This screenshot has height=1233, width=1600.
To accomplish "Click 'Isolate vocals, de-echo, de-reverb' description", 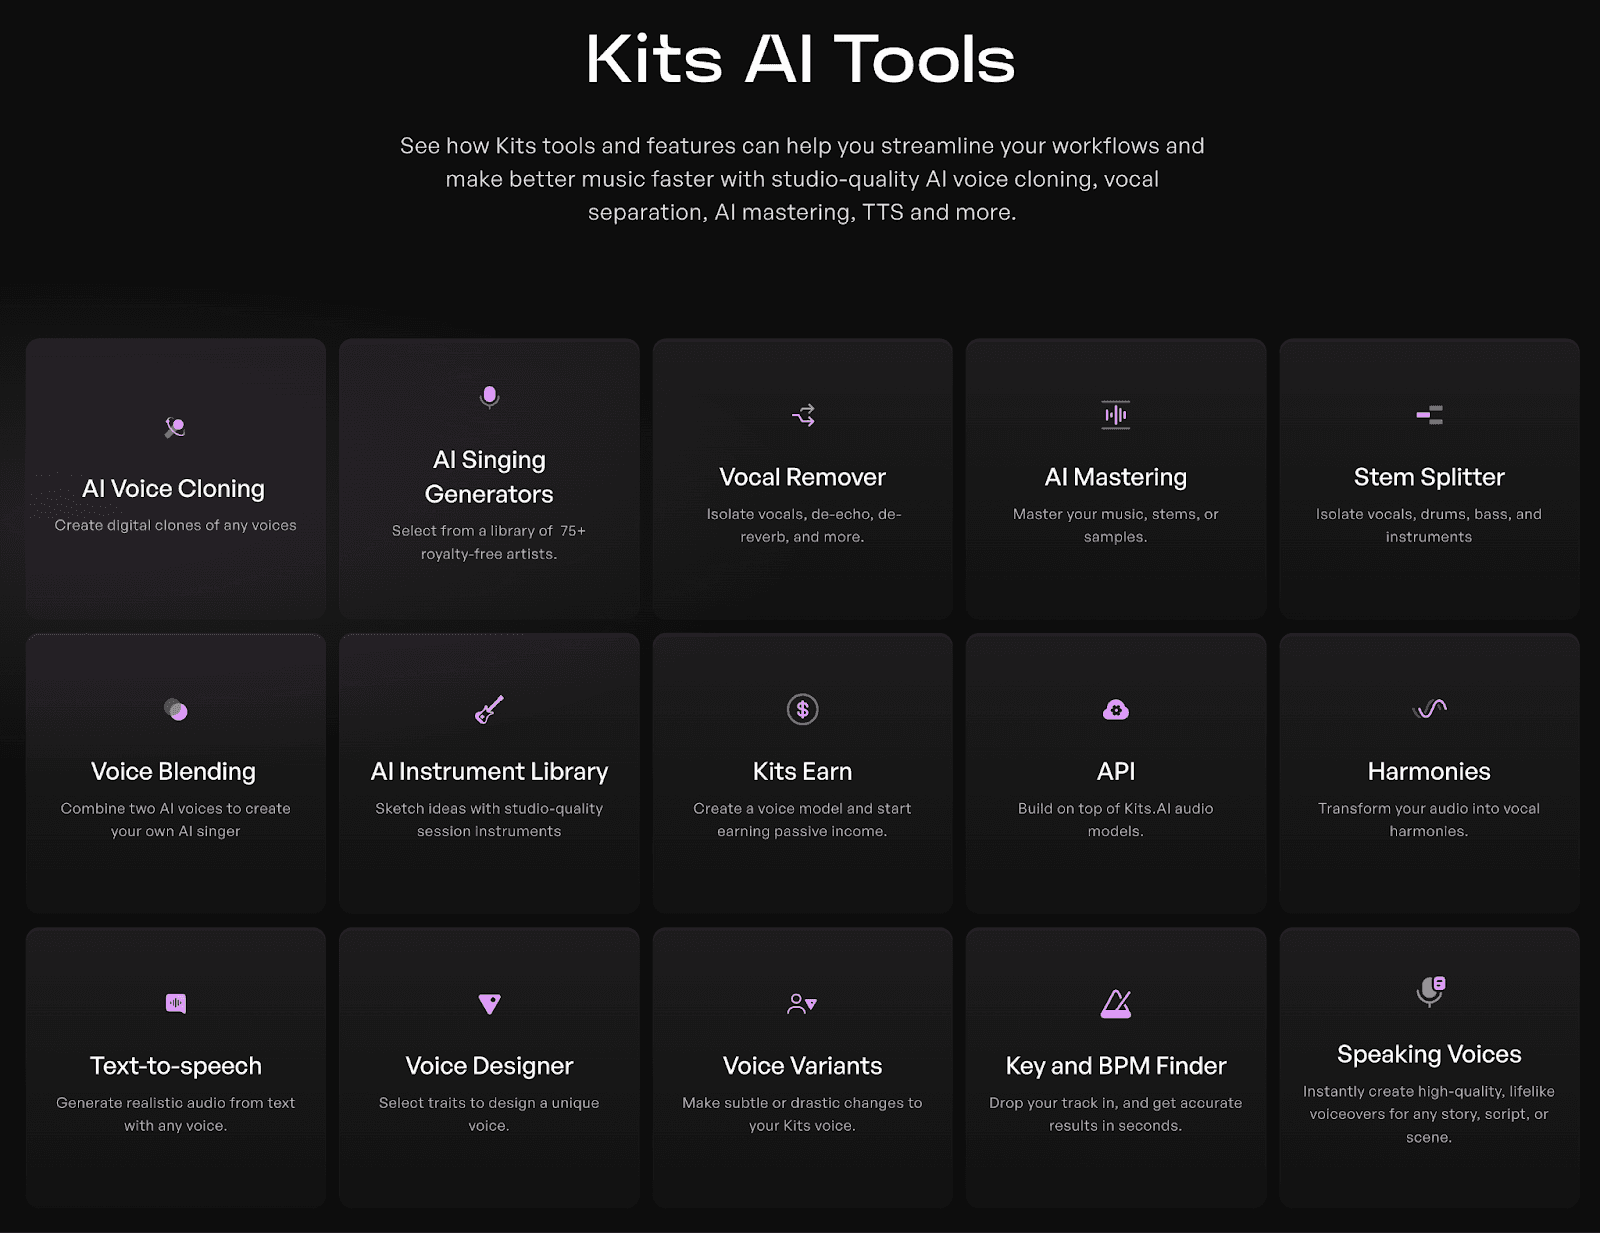I will click(803, 525).
